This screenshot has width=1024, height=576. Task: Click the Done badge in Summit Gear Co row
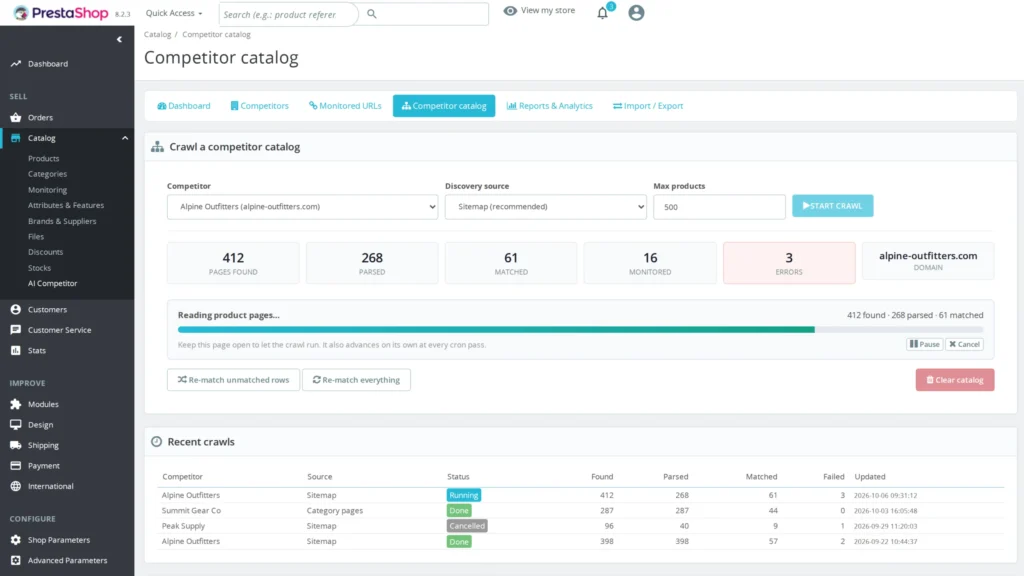coord(459,511)
